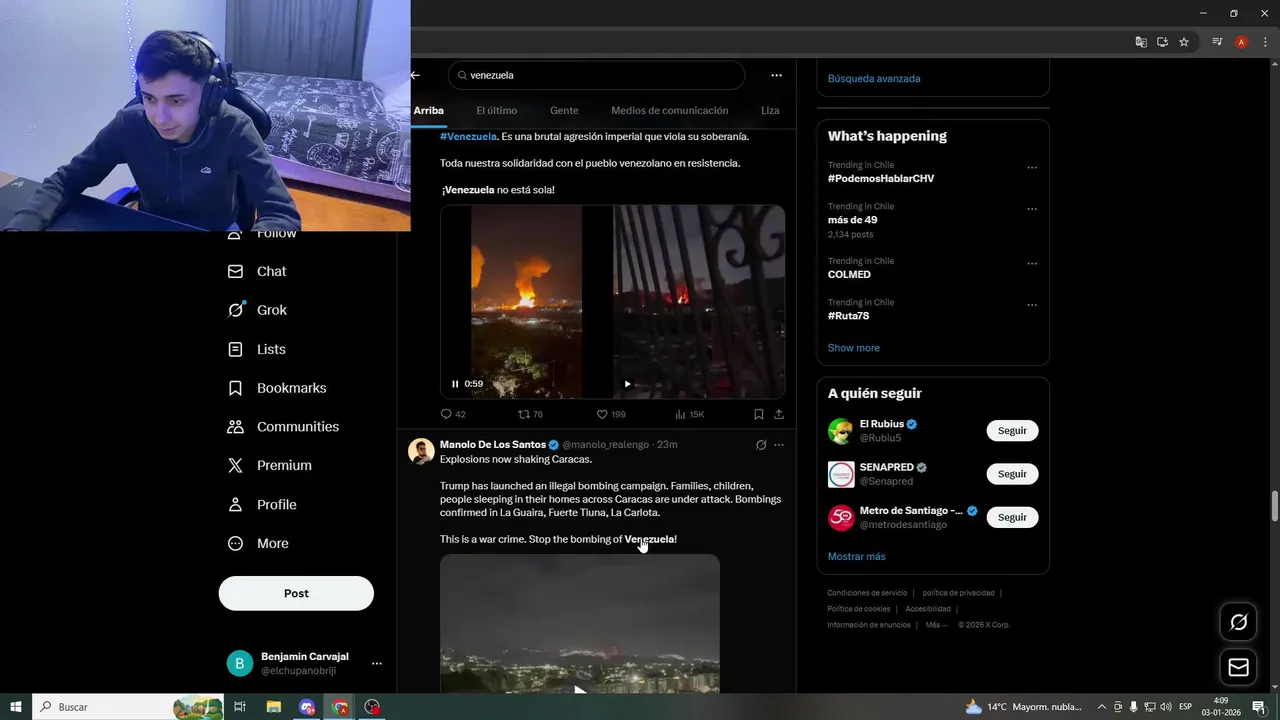Screen dimensions: 1280x720
Task: Open options for más de 49 trend
Action: [x=1032, y=209]
